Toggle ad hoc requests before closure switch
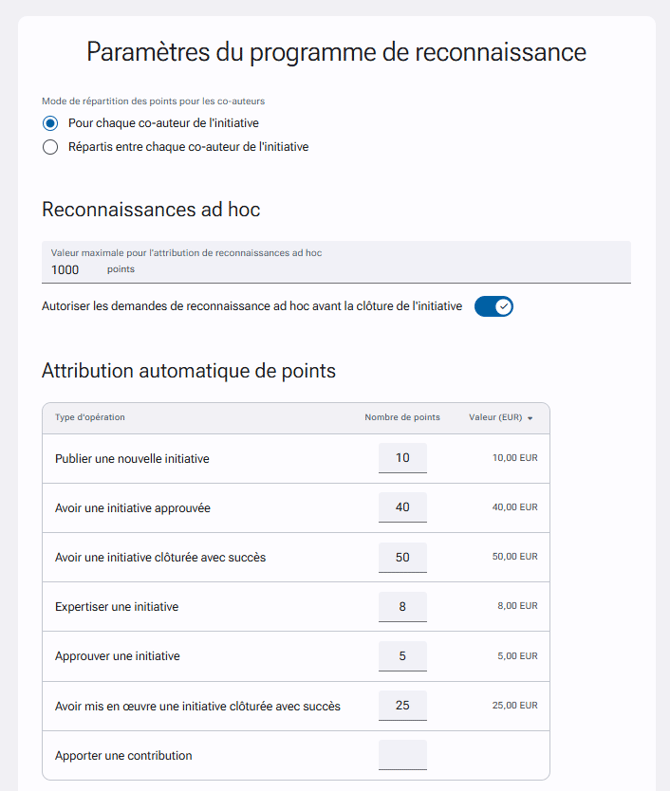670x791 pixels. click(x=493, y=307)
